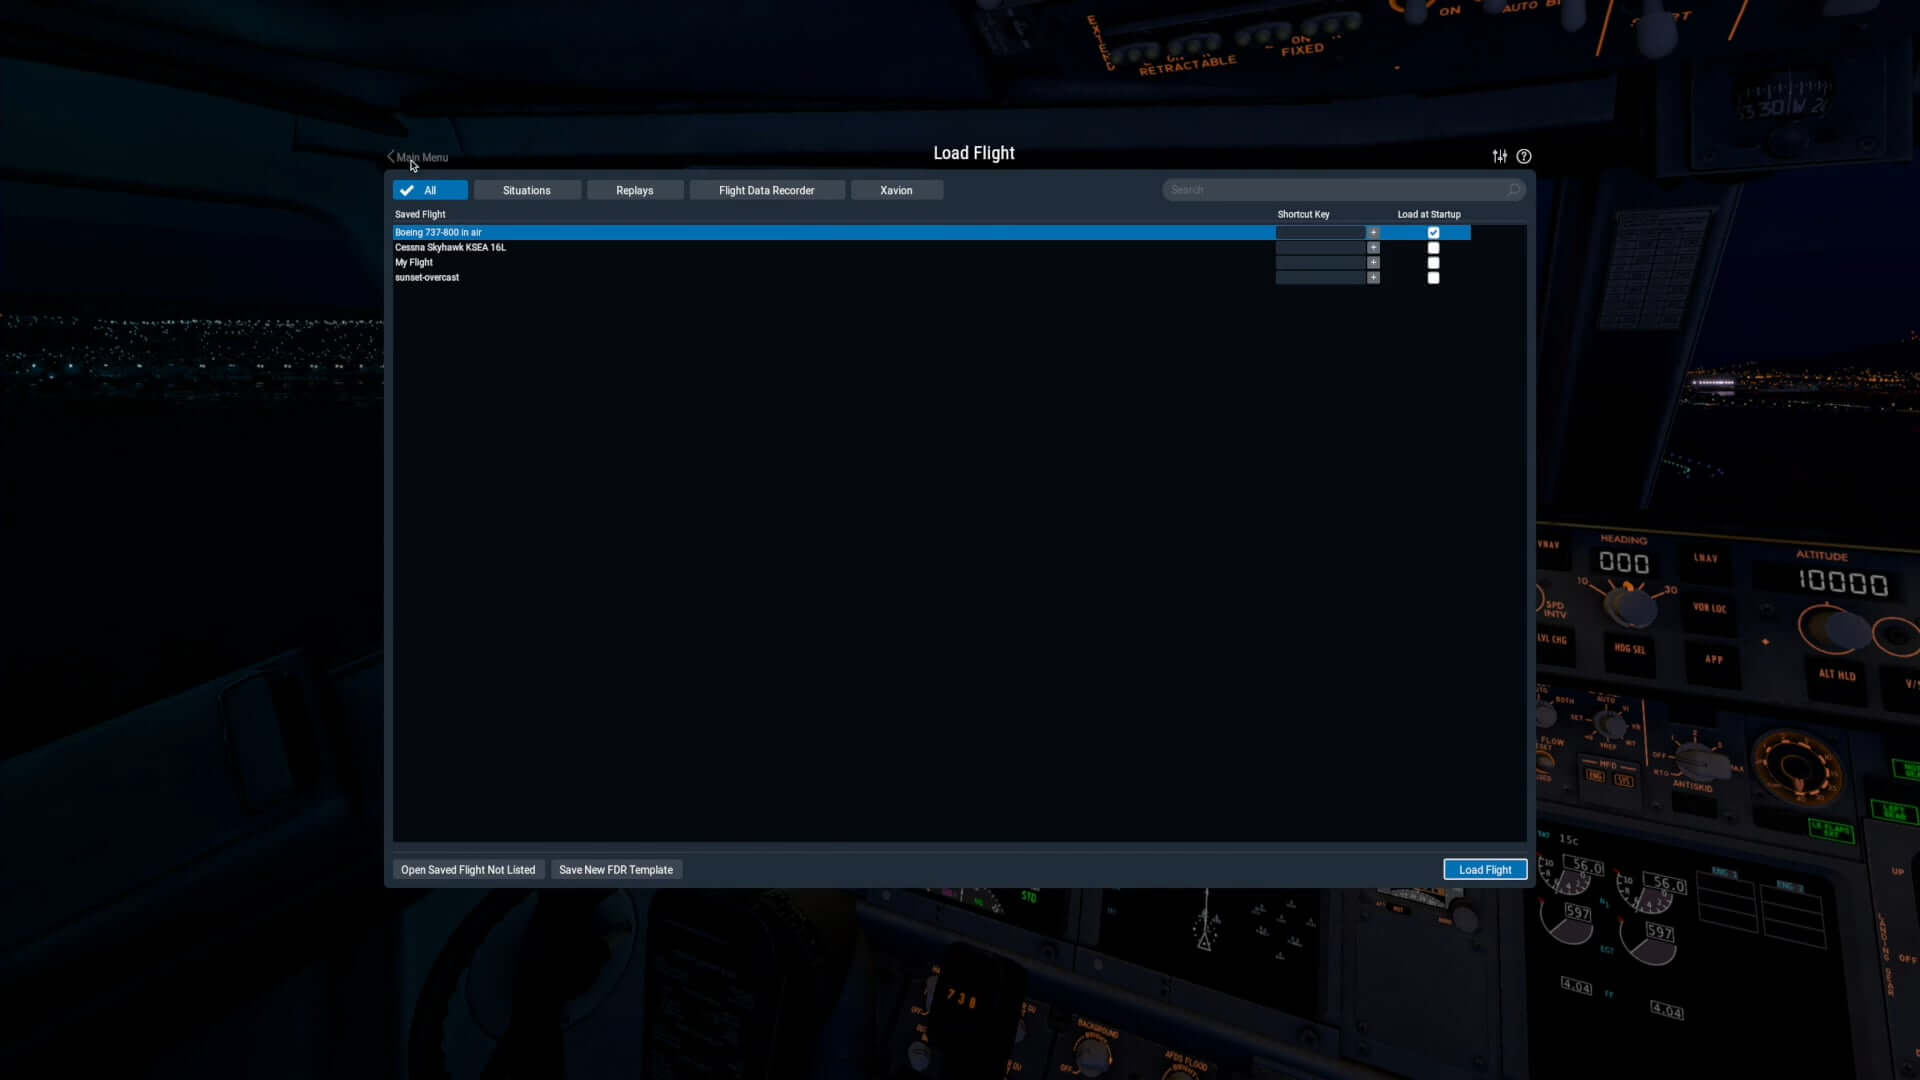The image size is (1920, 1080).
Task: Click the sunset-overcast saved flight entry
Action: point(426,277)
